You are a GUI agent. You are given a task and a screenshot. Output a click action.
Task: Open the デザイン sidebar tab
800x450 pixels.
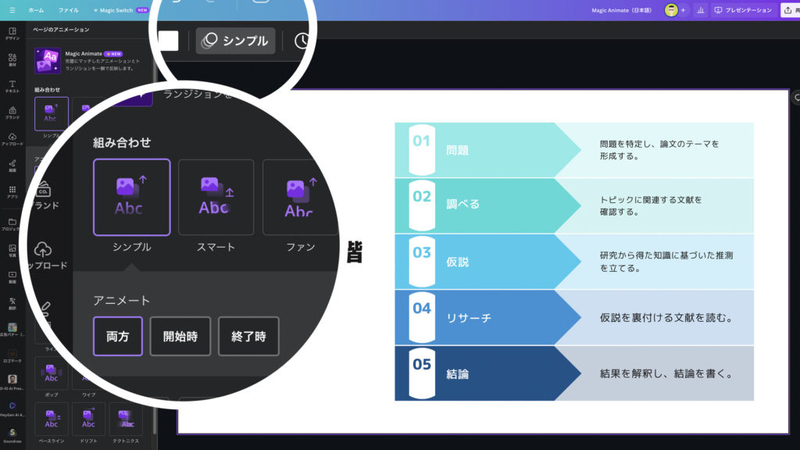click(x=12, y=34)
